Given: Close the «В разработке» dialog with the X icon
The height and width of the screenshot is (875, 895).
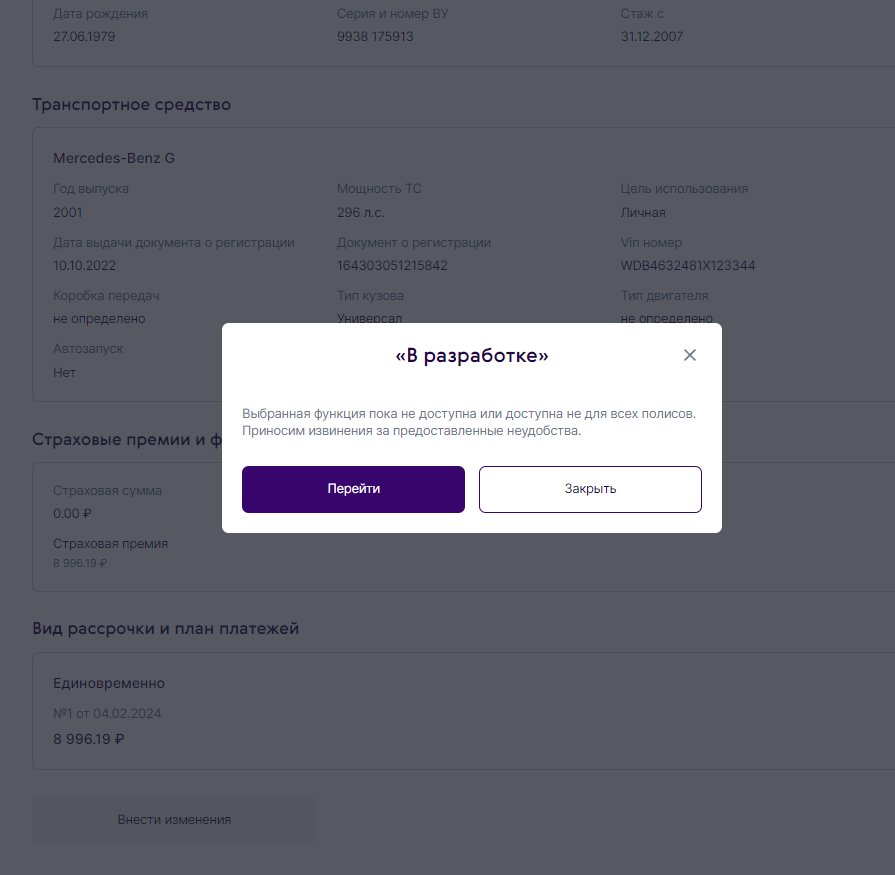Looking at the screenshot, I should tap(689, 355).
